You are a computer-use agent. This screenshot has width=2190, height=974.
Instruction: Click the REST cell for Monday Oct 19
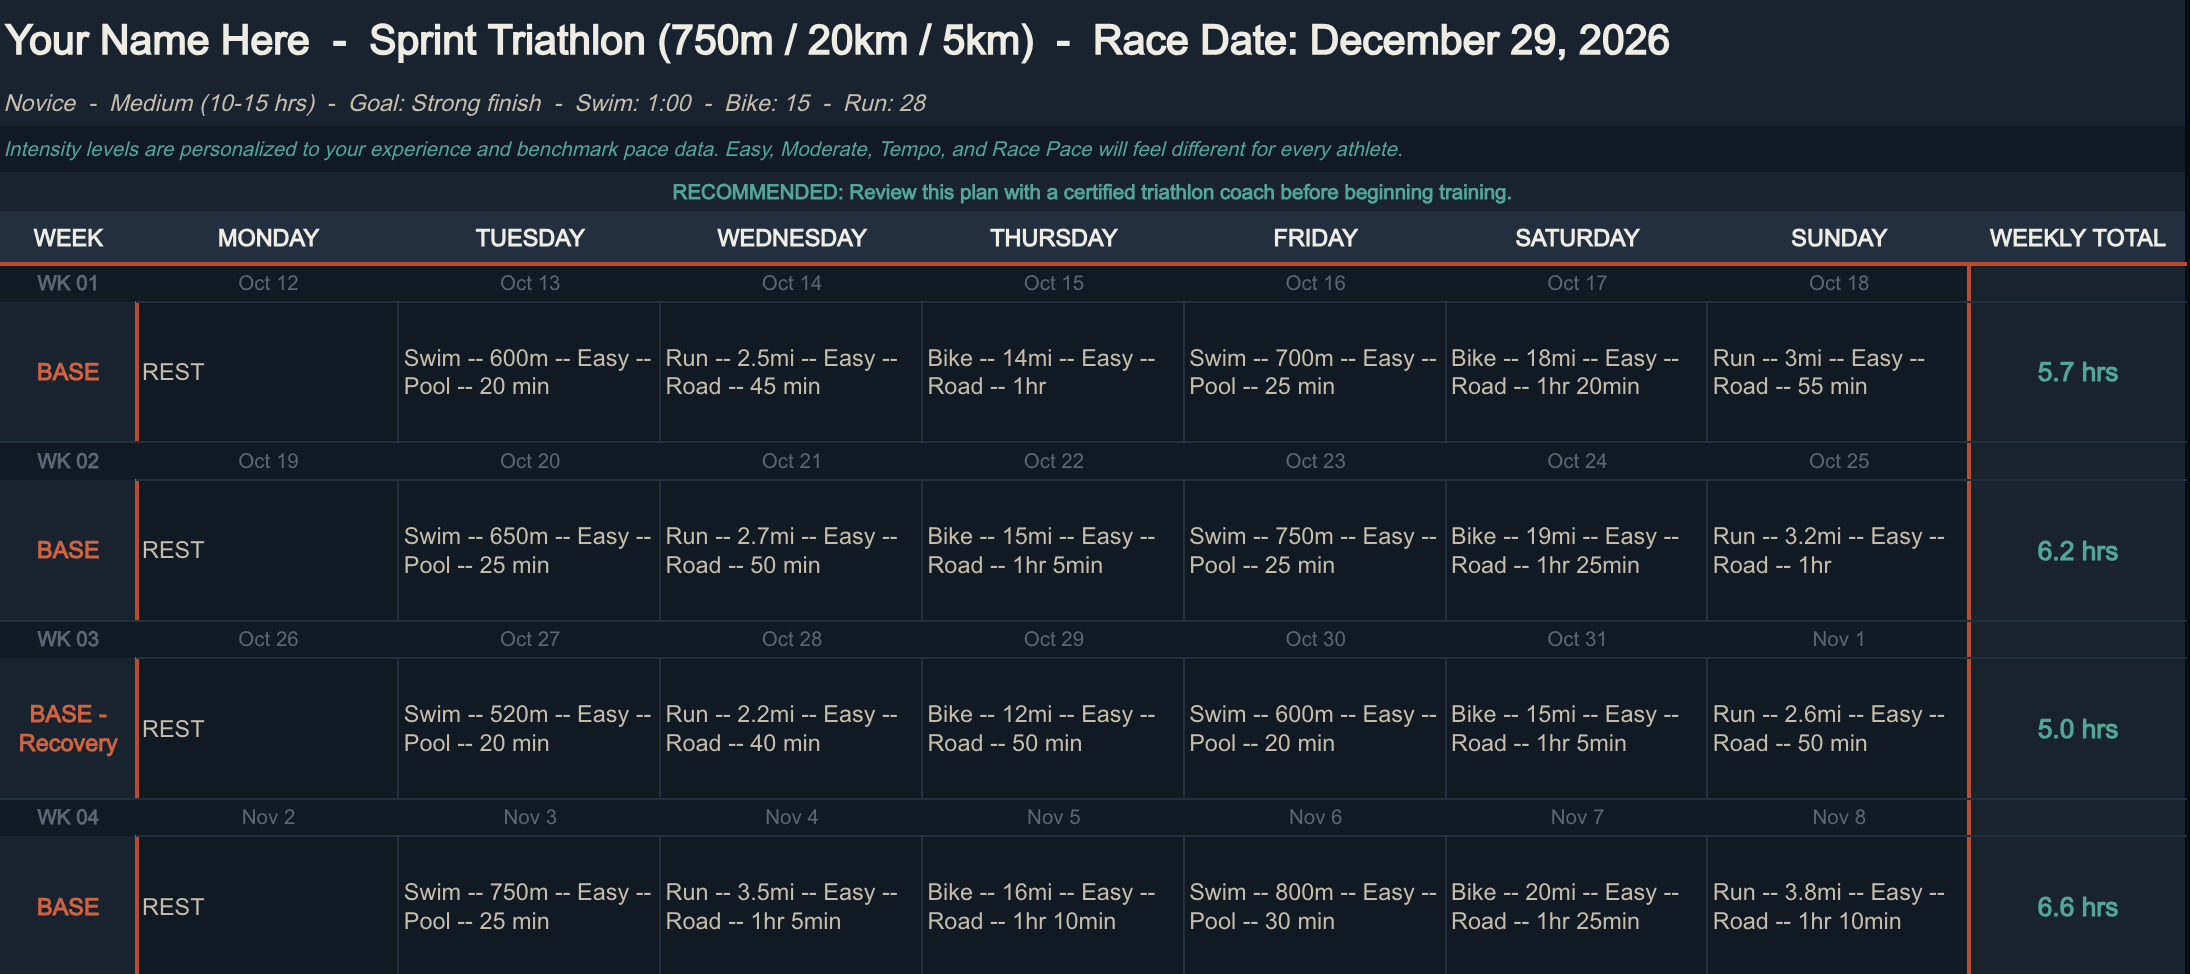pos(267,550)
